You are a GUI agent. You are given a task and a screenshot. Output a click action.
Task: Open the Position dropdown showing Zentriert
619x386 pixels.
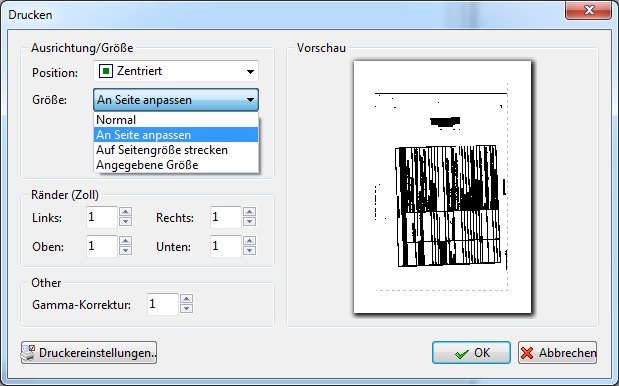[x=176, y=71]
